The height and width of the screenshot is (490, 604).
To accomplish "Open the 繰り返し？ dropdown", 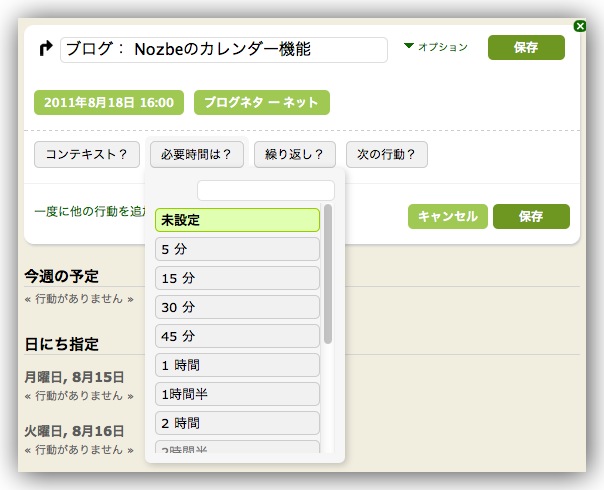I will (x=294, y=155).
